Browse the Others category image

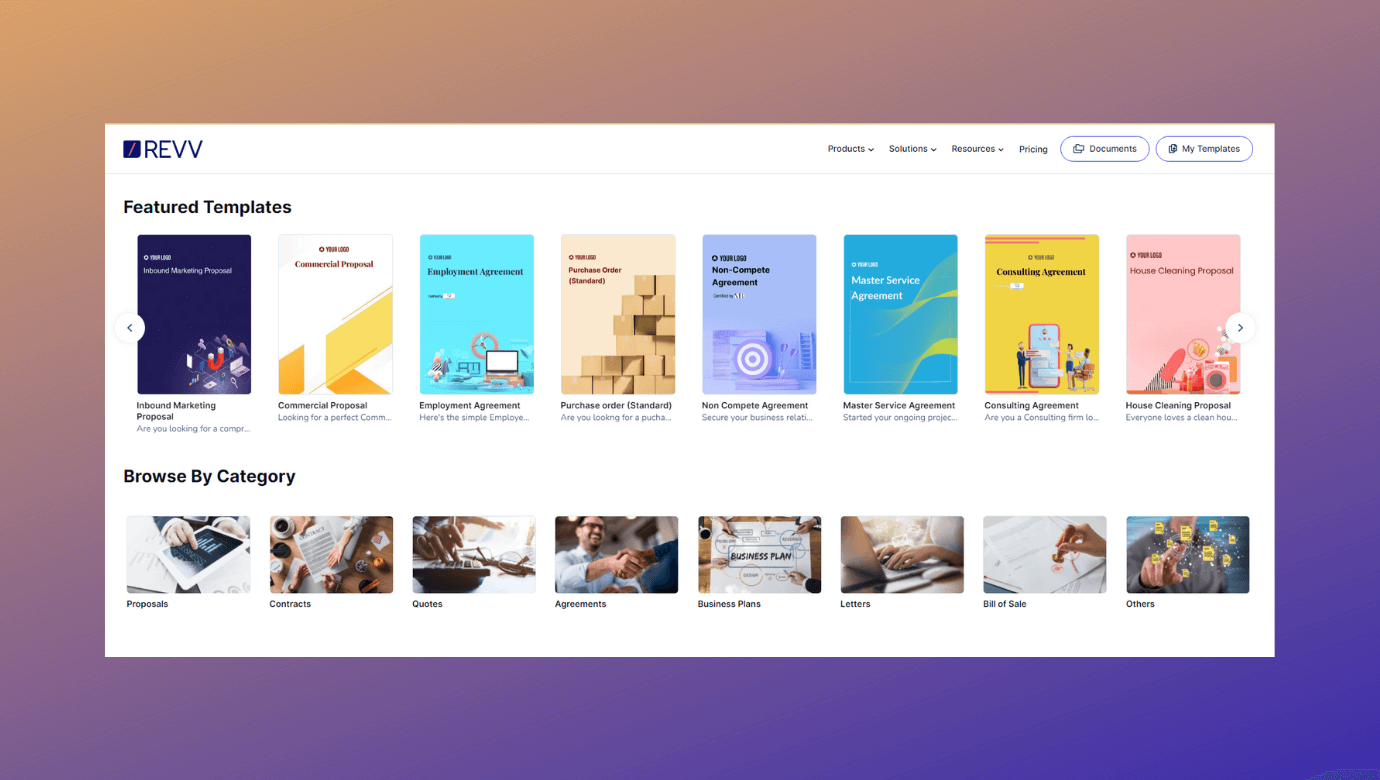click(1188, 555)
